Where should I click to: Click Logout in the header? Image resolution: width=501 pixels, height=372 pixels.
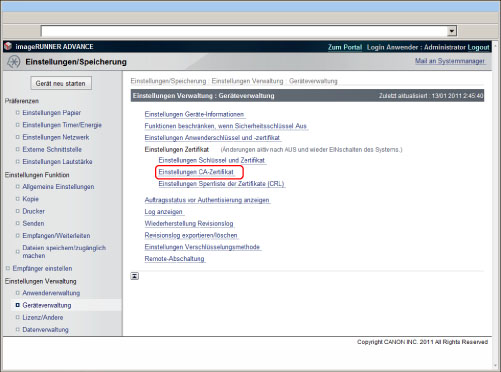point(478,47)
